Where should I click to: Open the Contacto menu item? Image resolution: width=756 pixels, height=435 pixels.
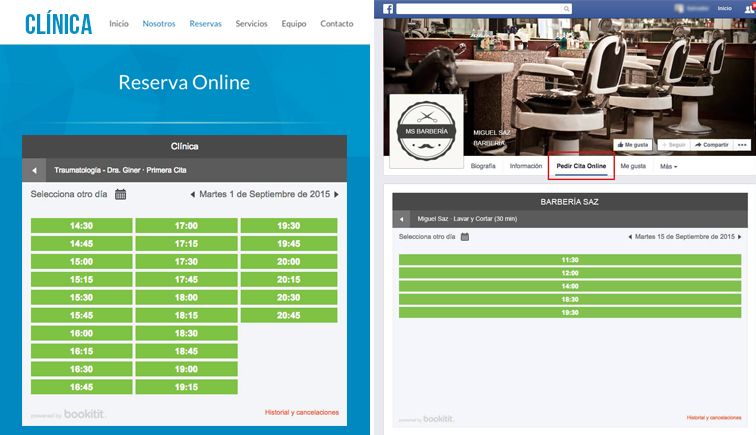(337, 23)
